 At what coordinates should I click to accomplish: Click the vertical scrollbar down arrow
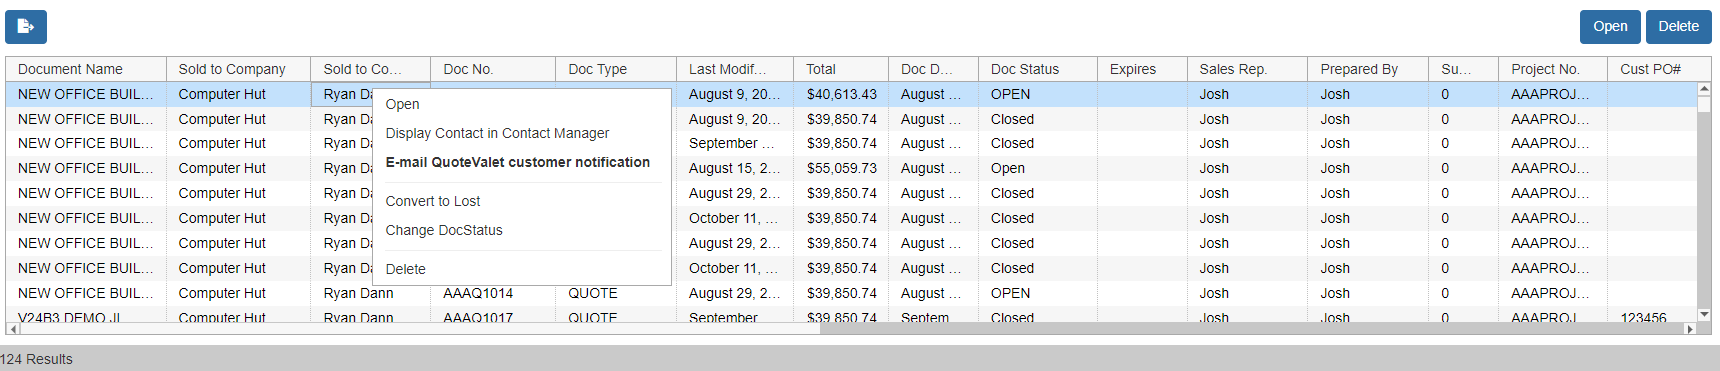[x=1704, y=314]
